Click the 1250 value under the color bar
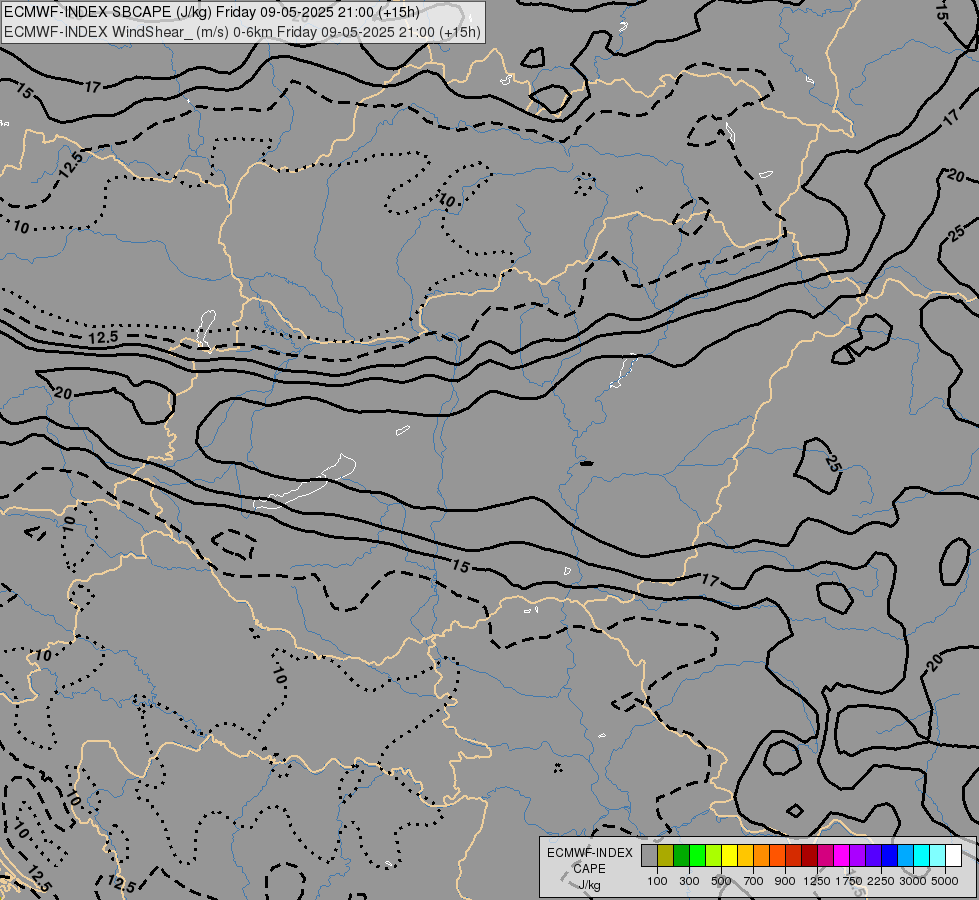 (x=817, y=881)
